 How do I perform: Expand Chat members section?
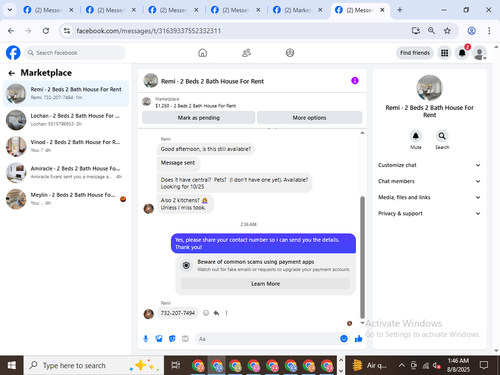coord(429,181)
